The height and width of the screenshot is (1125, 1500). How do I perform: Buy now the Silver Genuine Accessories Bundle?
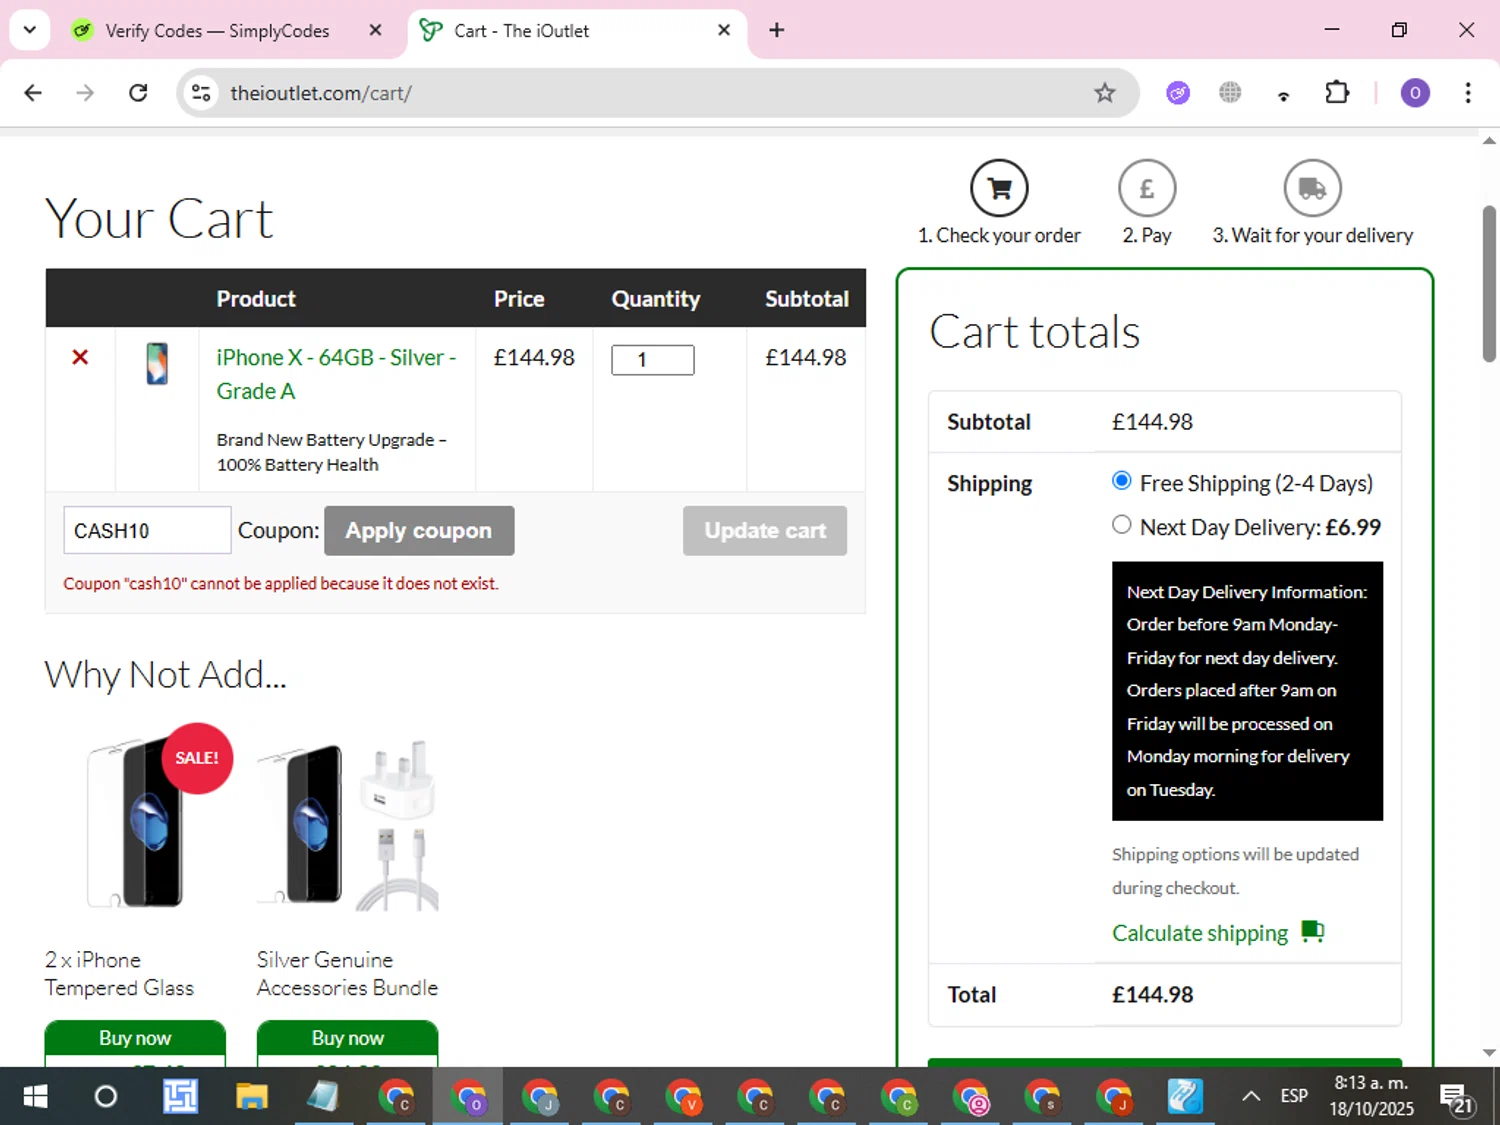pos(347,1039)
